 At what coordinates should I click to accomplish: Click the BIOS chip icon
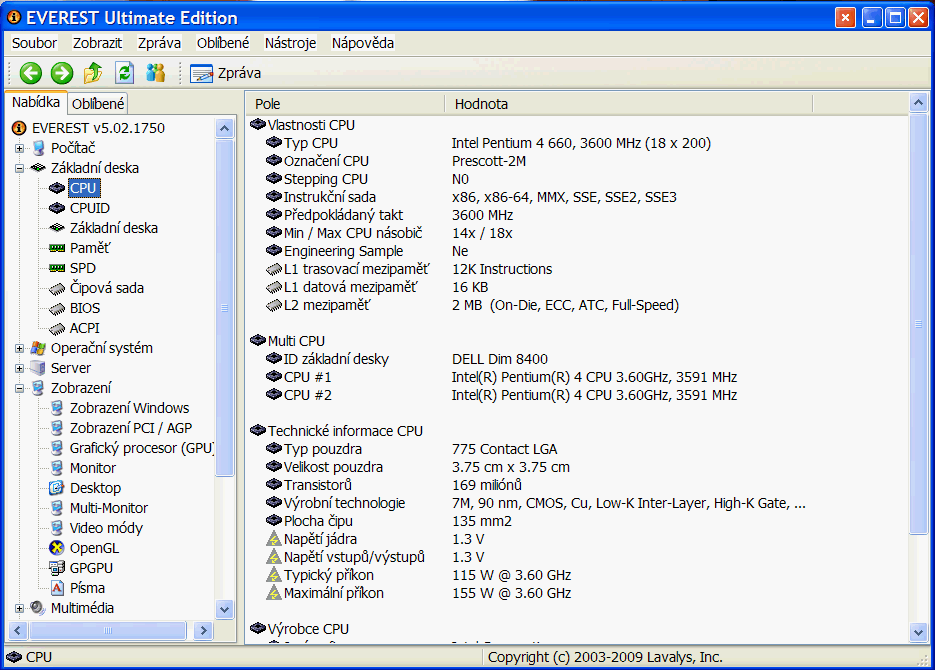[57, 309]
